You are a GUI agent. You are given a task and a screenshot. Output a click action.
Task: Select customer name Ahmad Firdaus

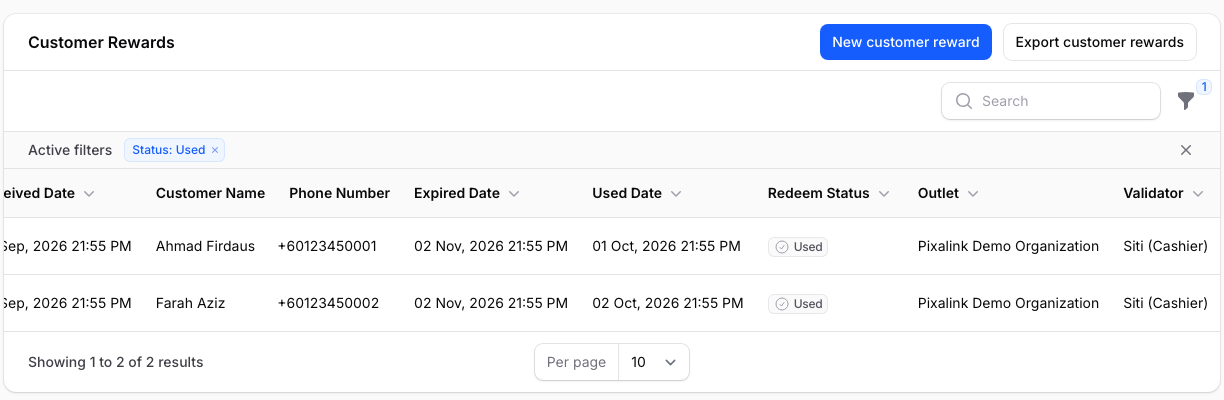coord(205,246)
